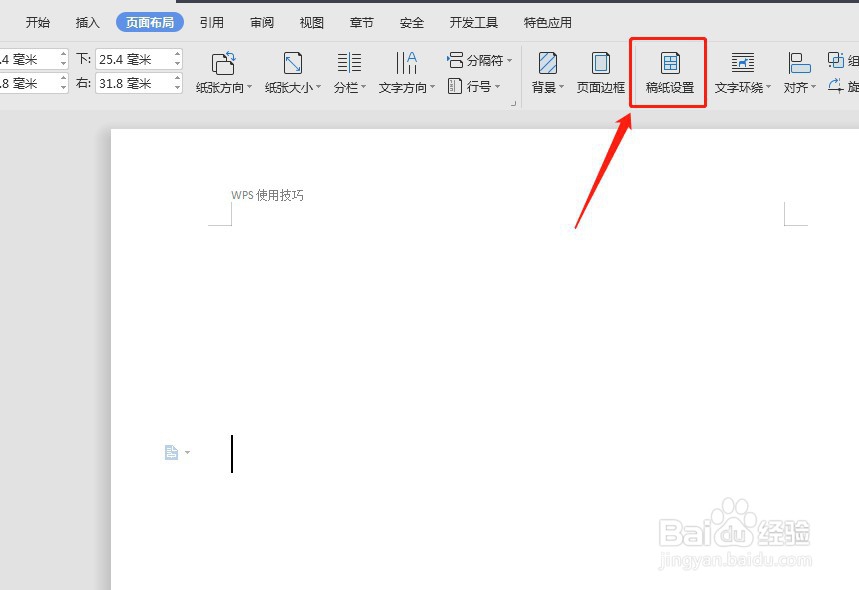The height and width of the screenshot is (590, 859).
Task: Switch to the 视图 tab
Action: (x=312, y=22)
